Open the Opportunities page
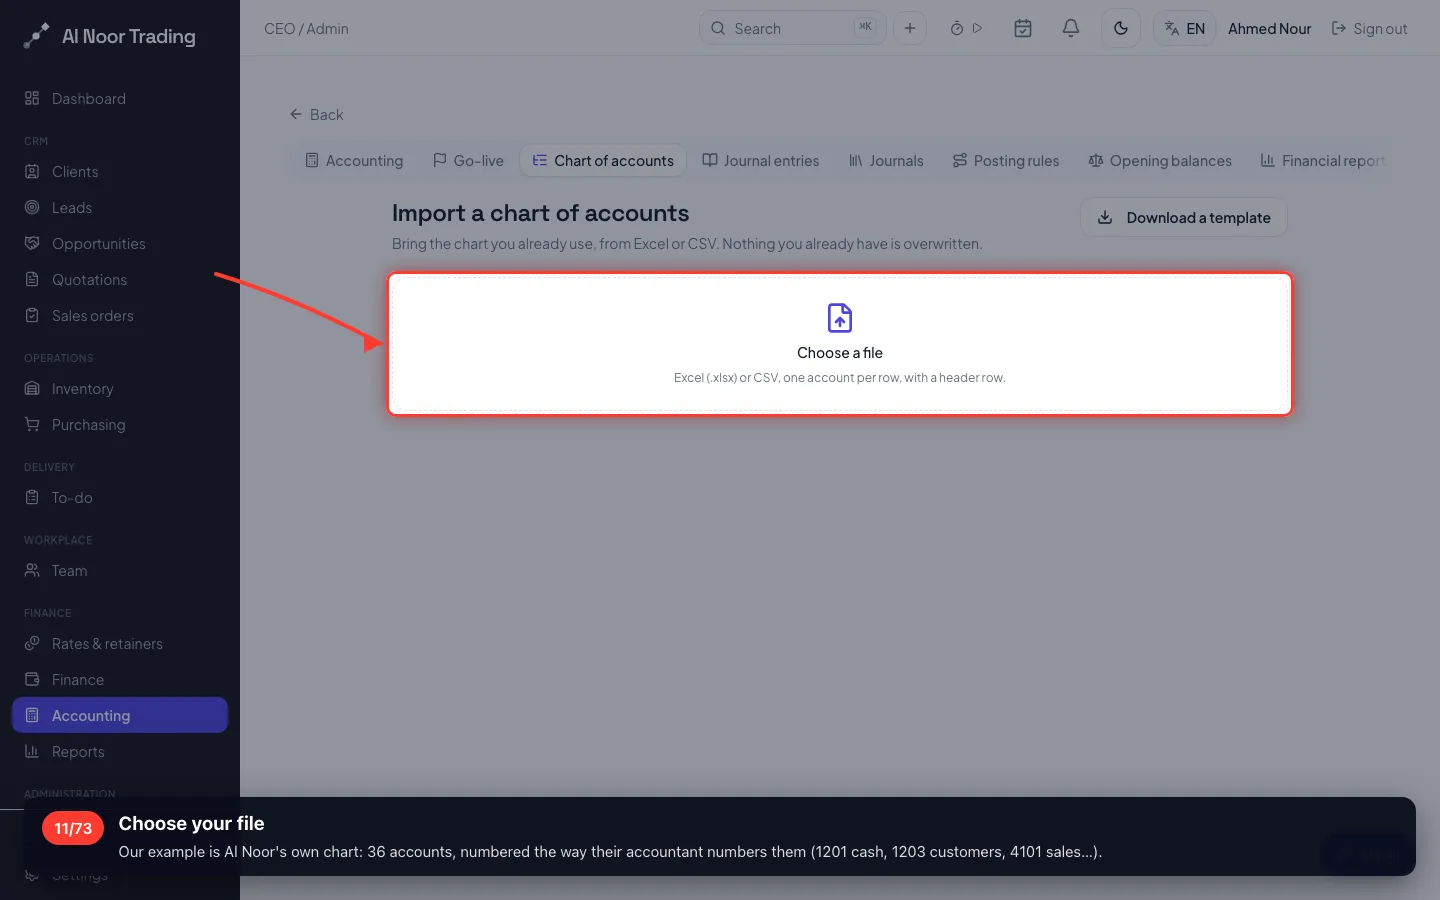 pyautogui.click(x=120, y=244)
